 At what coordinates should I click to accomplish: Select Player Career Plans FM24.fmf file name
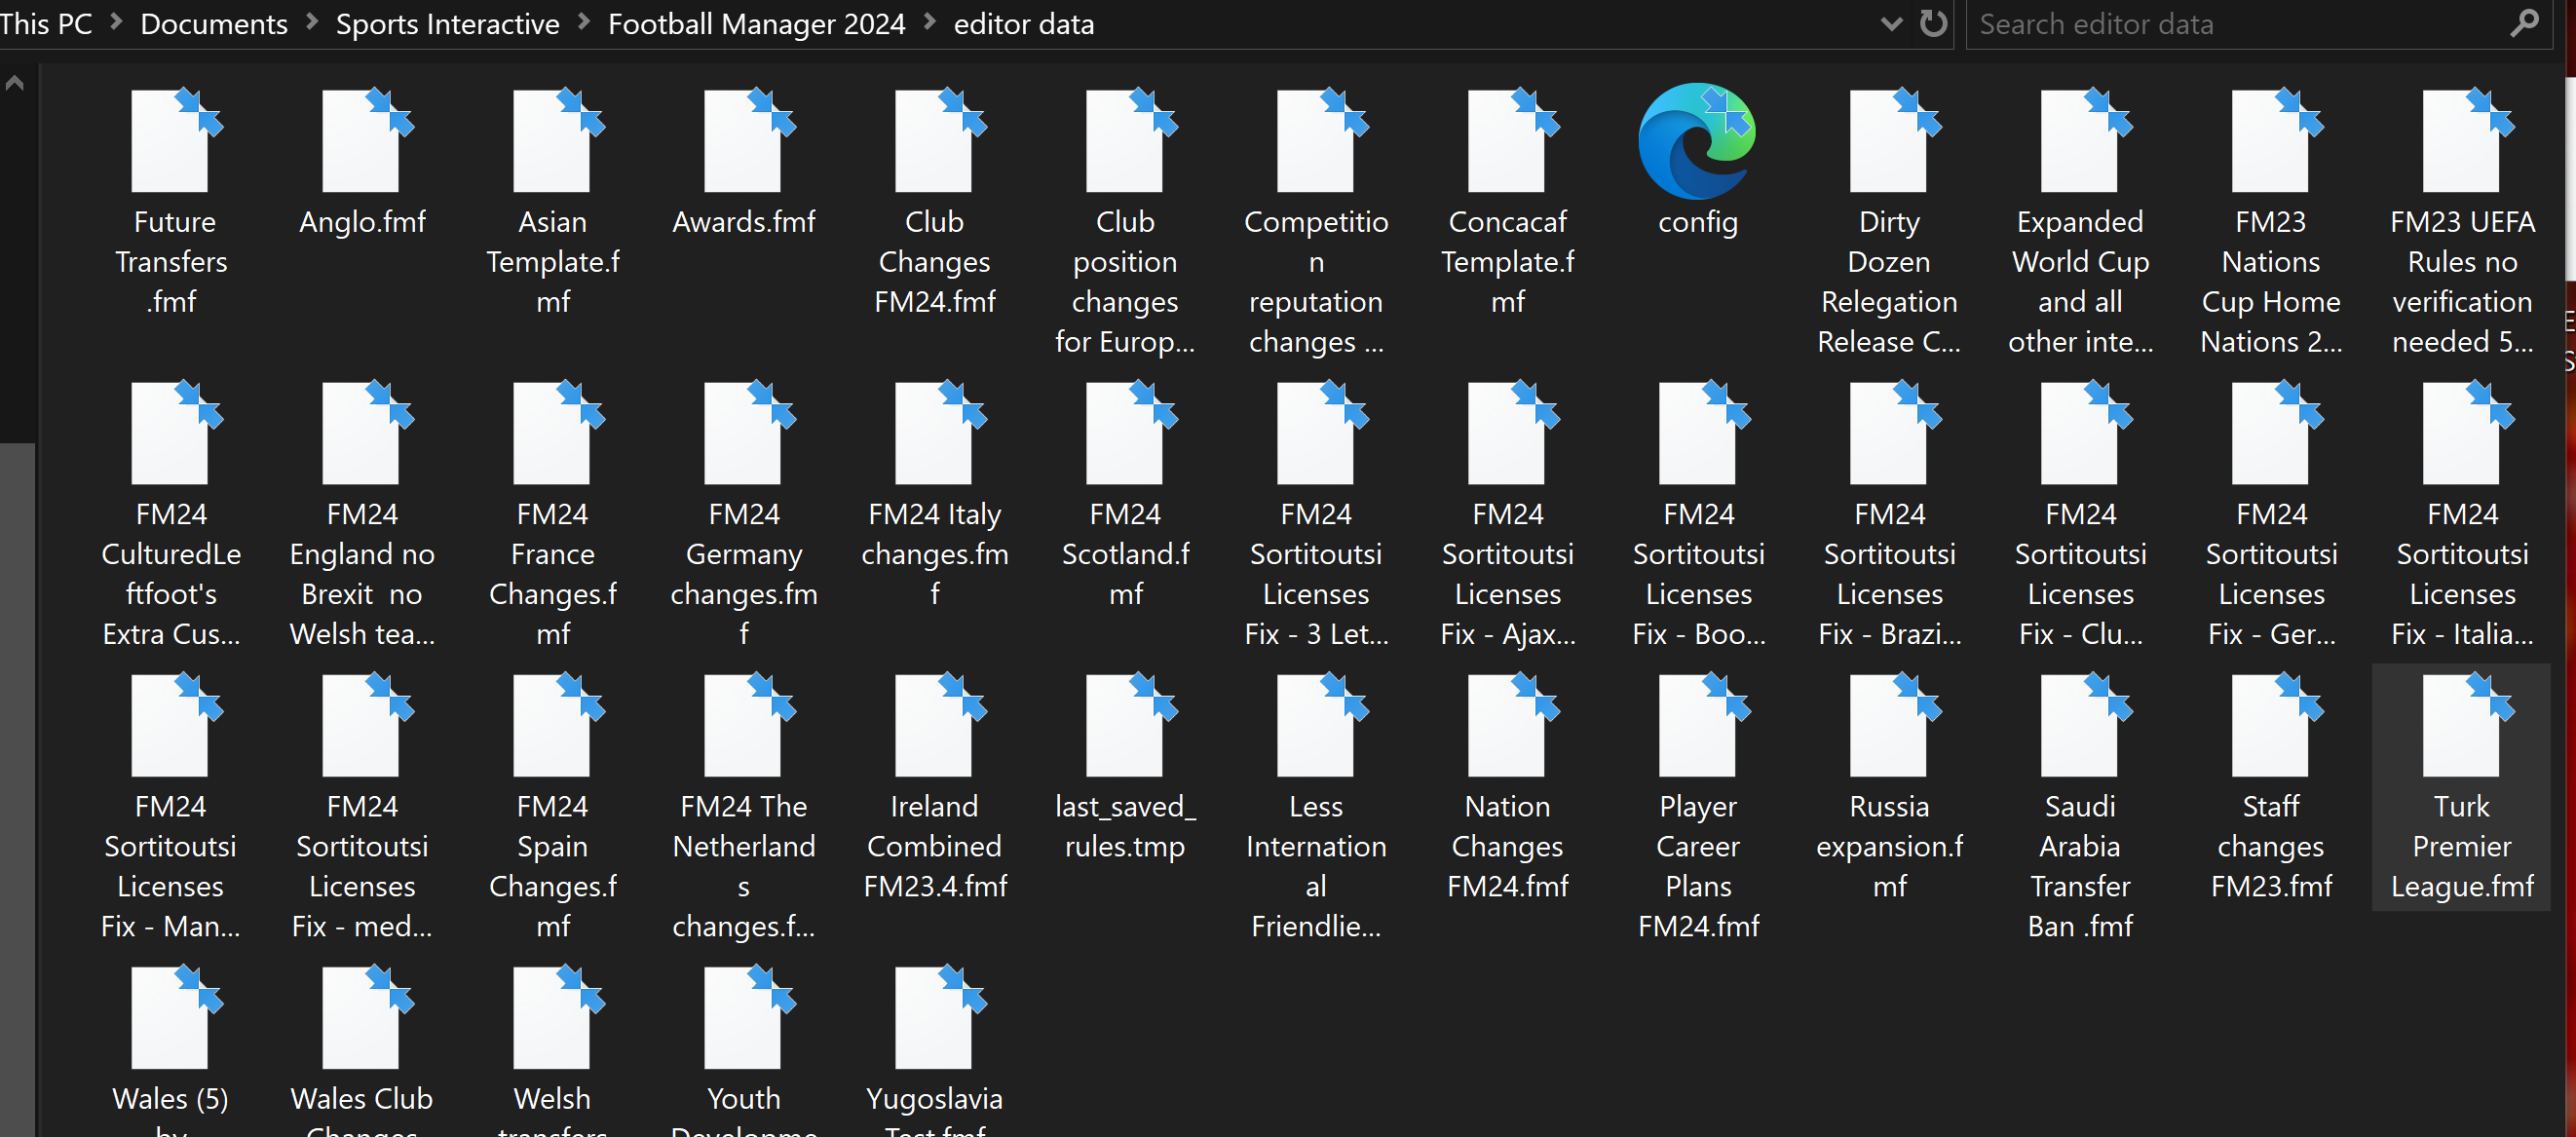[1698, 866]
